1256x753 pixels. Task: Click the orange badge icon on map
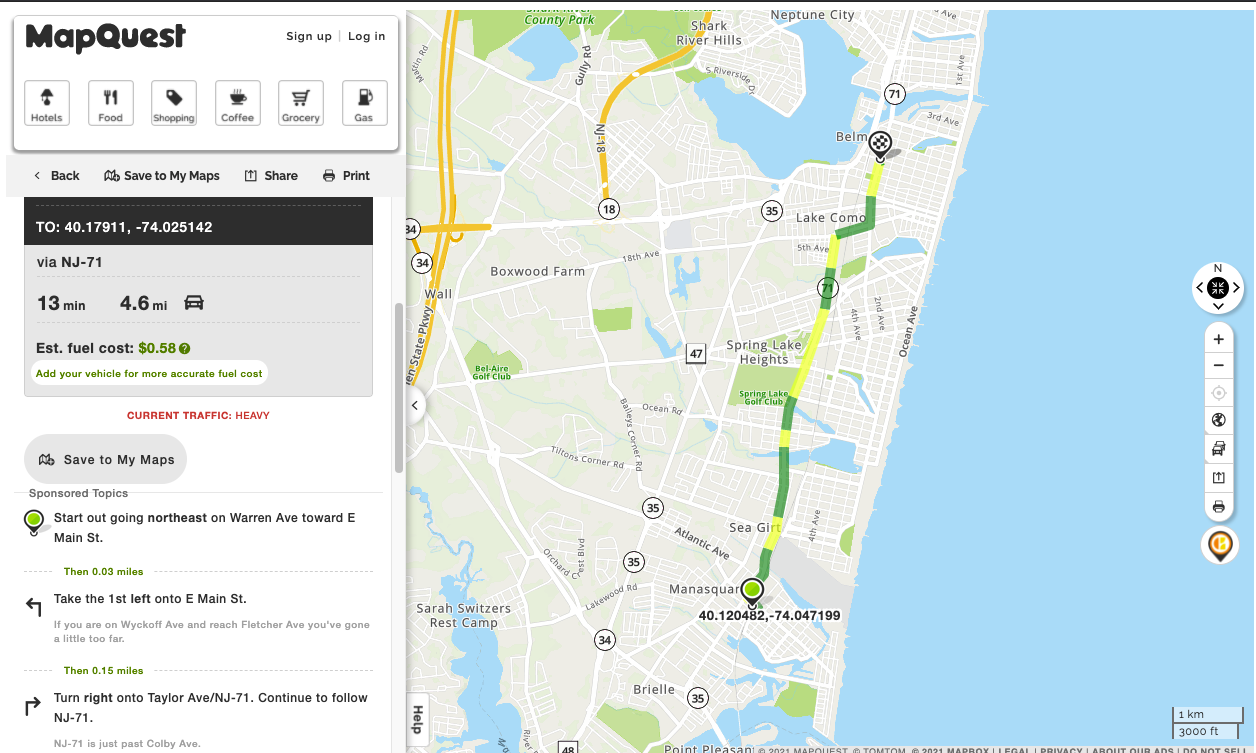click(x=1219, y=545)
